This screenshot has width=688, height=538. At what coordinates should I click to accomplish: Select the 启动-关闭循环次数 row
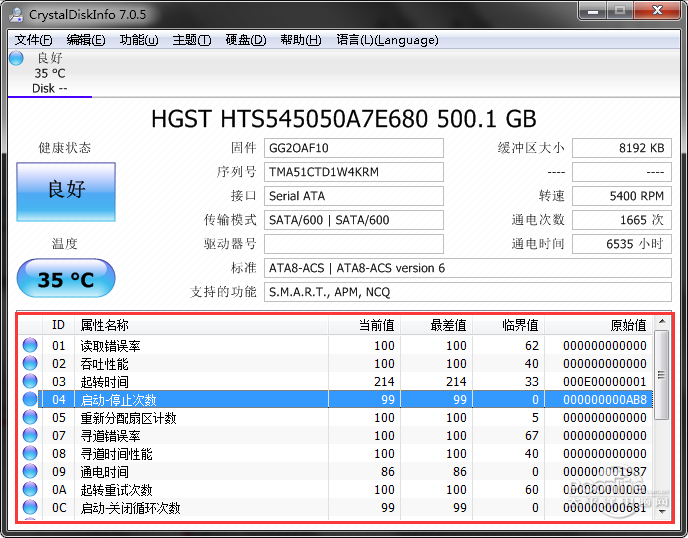coord(336,507)
